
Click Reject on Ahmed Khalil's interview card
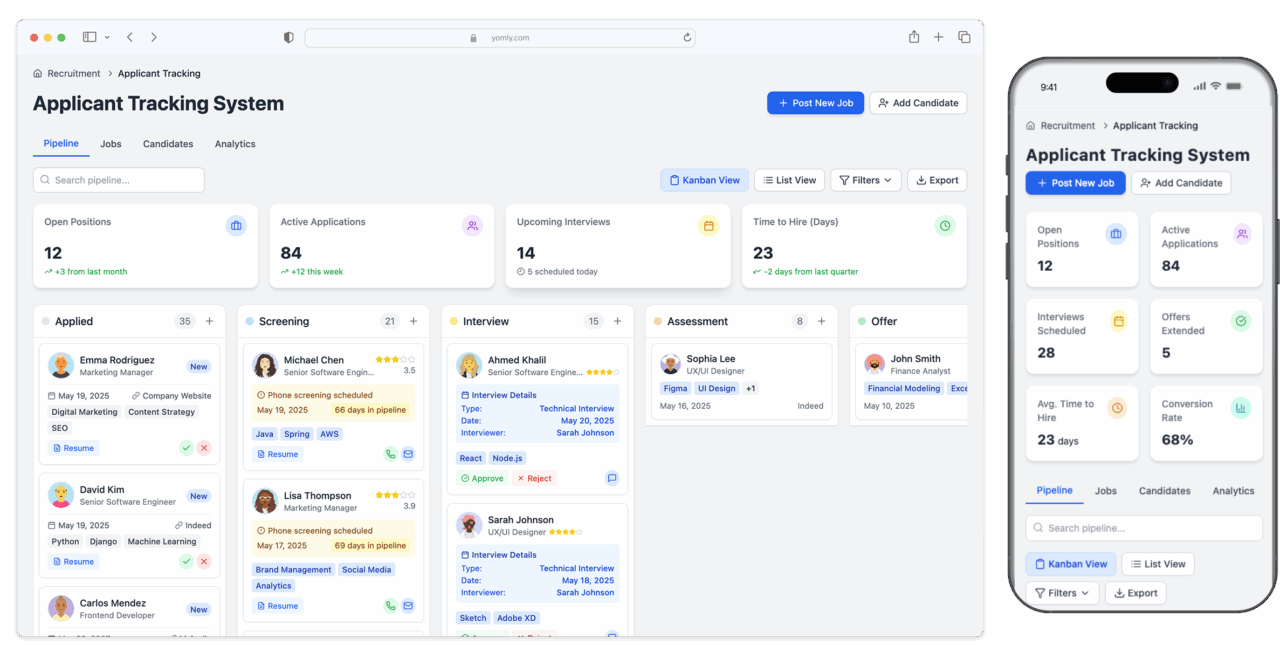(x=534, y=478)
